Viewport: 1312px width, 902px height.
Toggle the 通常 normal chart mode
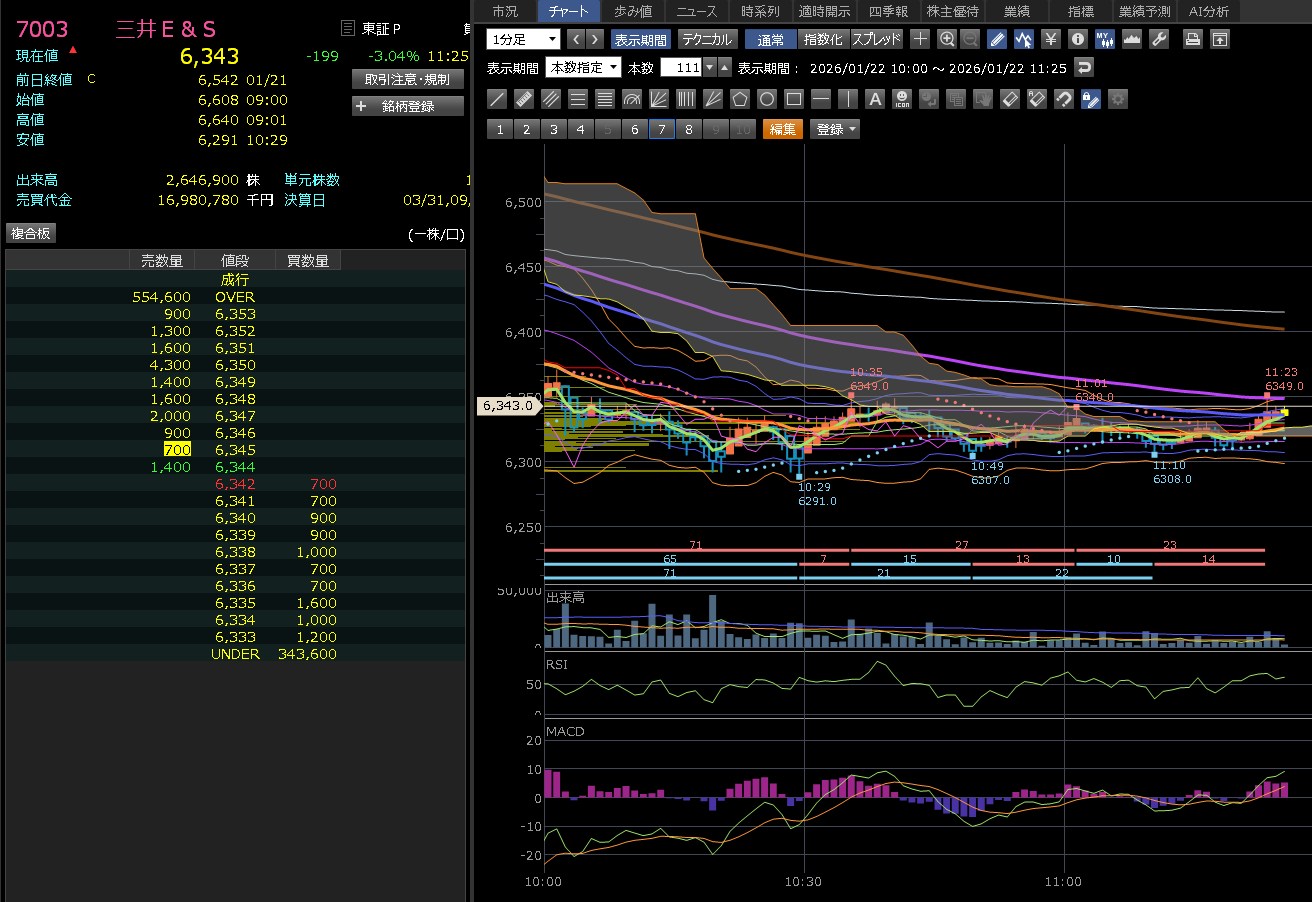(771, 39)
